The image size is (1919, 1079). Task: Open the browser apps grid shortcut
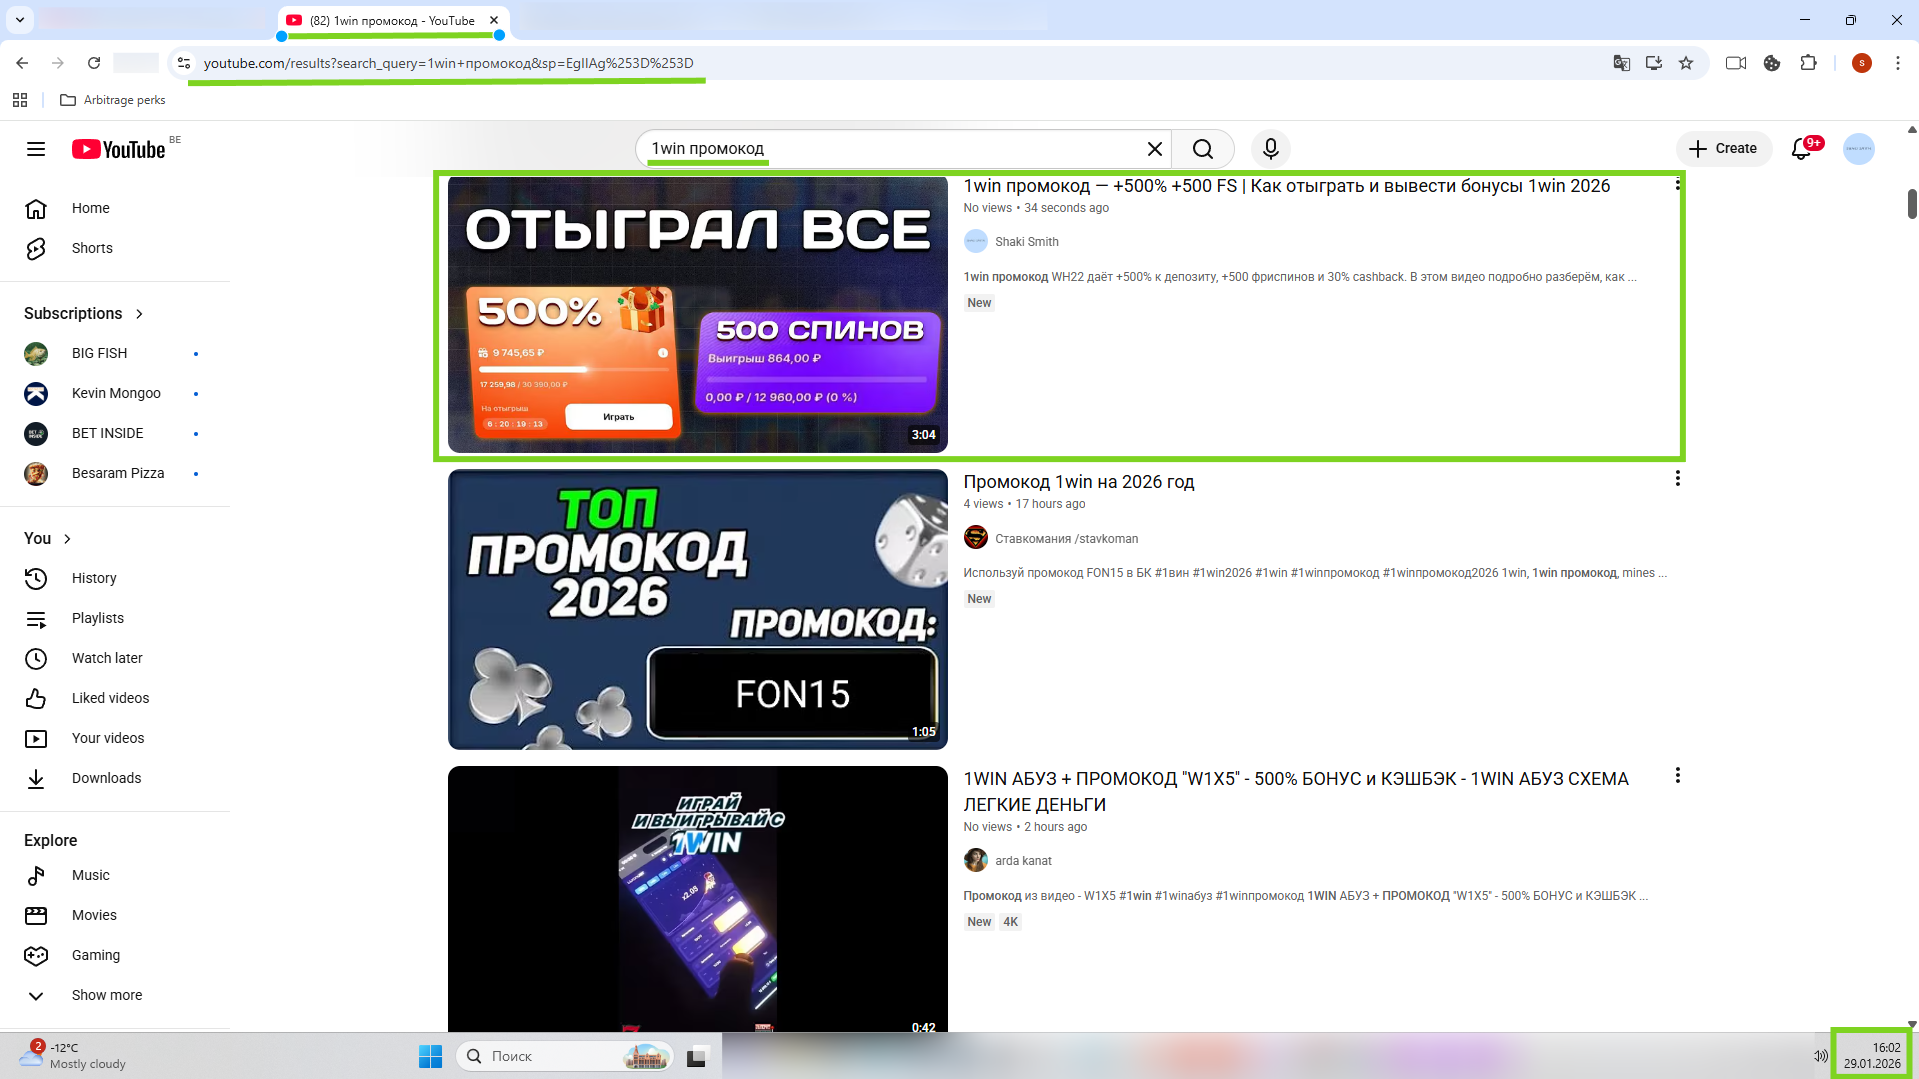[x=20, y=100]
